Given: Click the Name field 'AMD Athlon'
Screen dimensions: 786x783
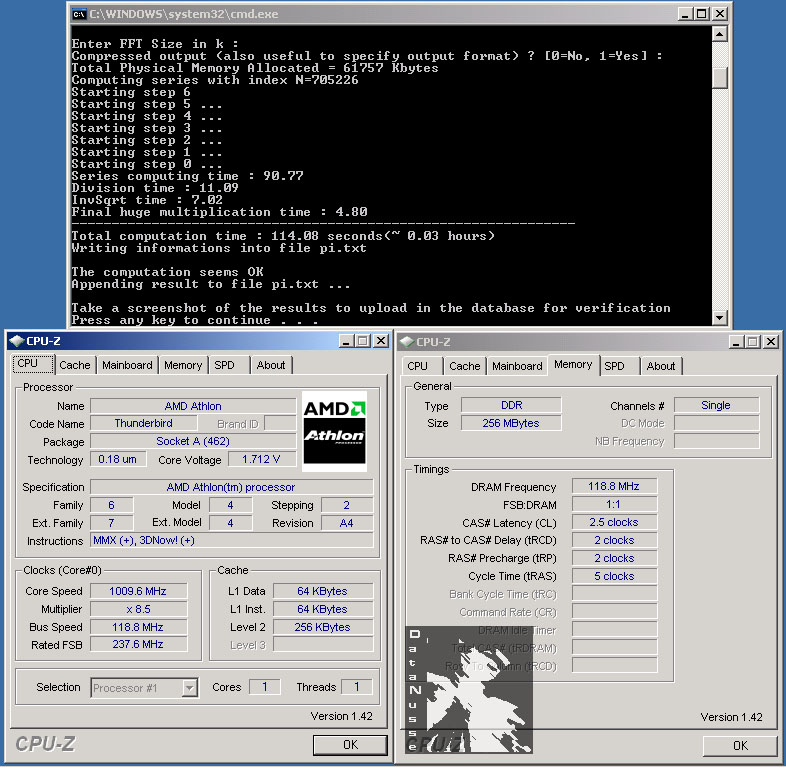Looking at the screenshot, I should click(x=193, y=406).
